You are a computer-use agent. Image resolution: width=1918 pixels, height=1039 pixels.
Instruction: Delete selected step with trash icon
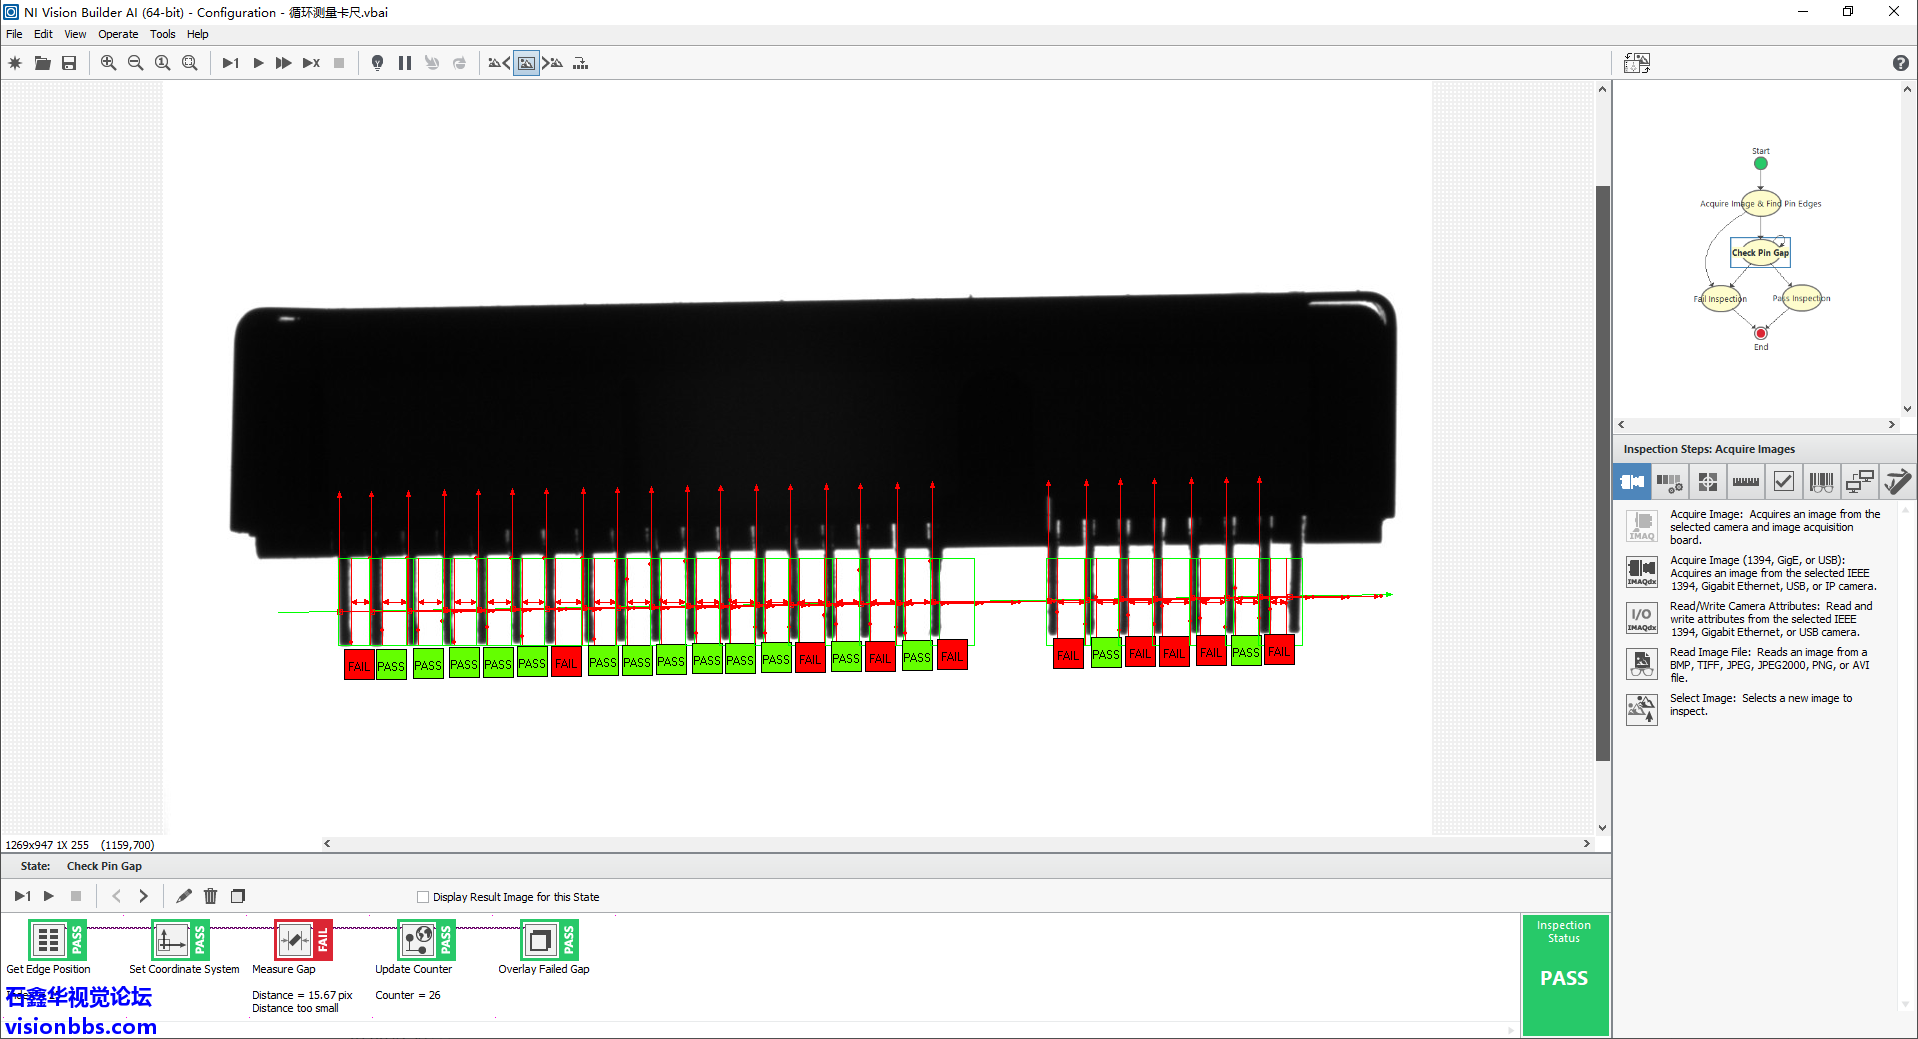[x=210, y=896]
